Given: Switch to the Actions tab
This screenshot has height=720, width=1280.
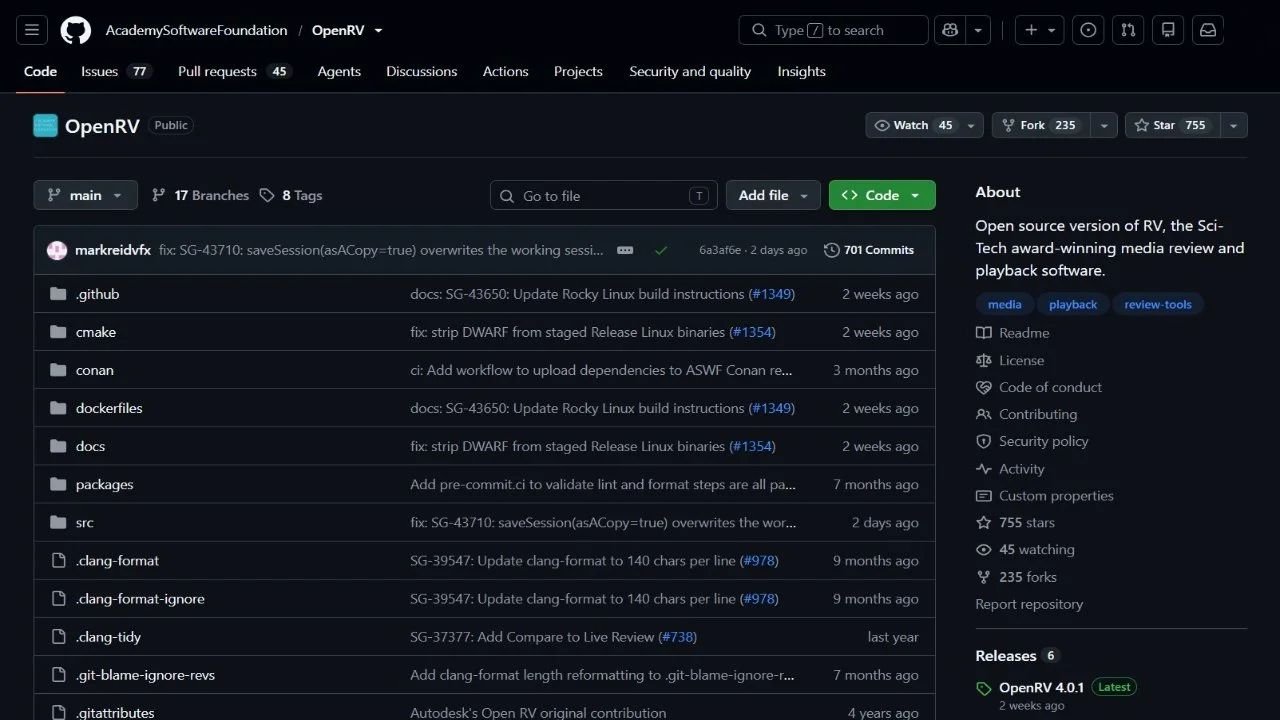Looking at the screenshot, I should pyautogui.click(x=506, y=71).
